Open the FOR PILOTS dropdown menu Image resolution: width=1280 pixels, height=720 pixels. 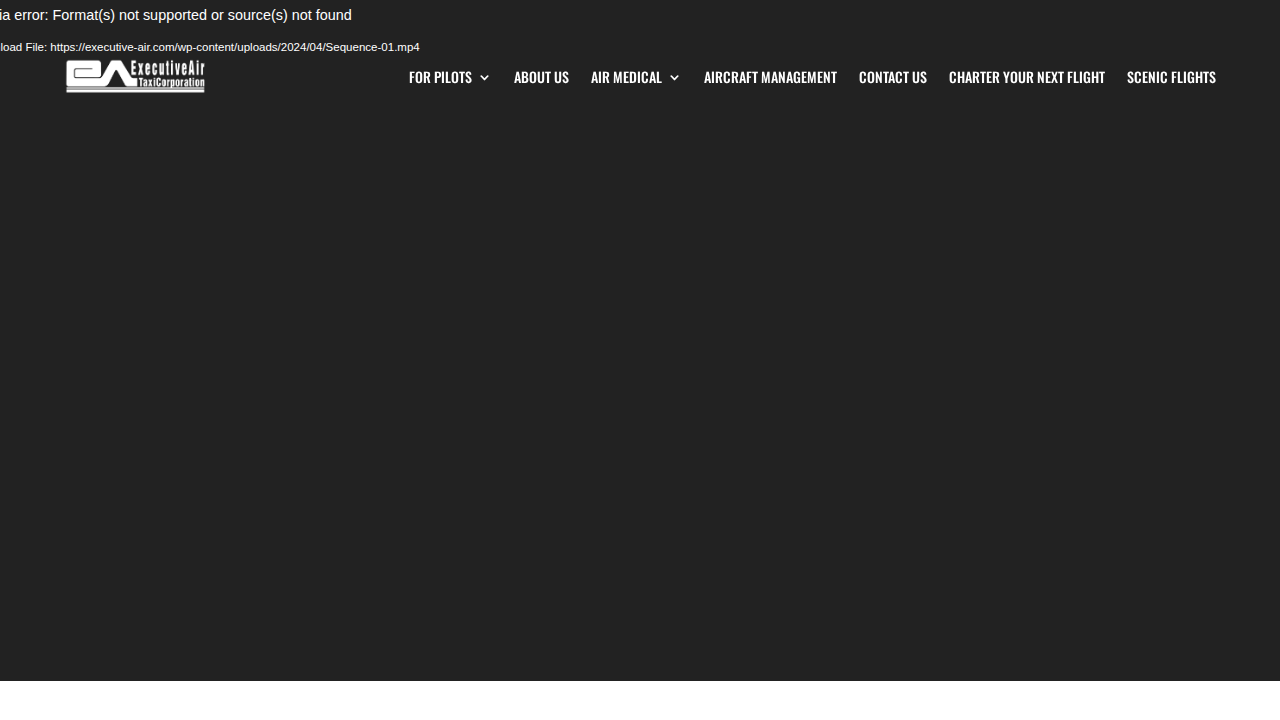point(440,76)
